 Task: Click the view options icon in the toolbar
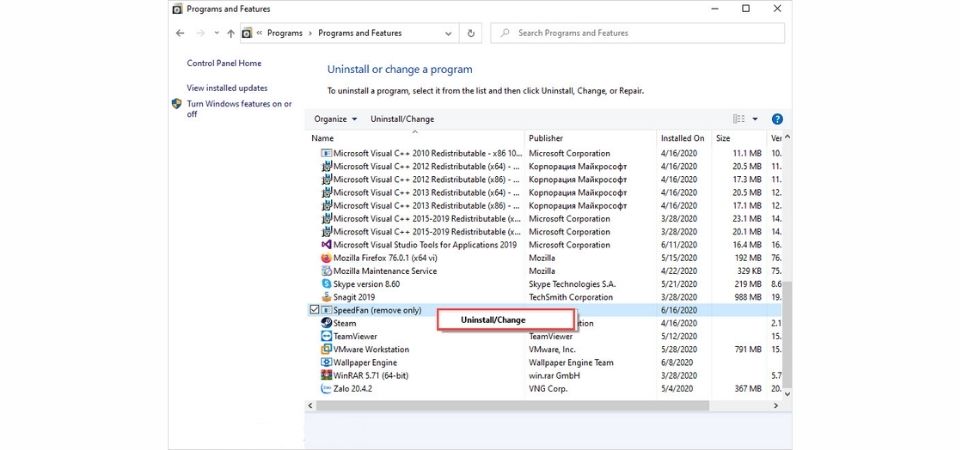click(739, 119)
